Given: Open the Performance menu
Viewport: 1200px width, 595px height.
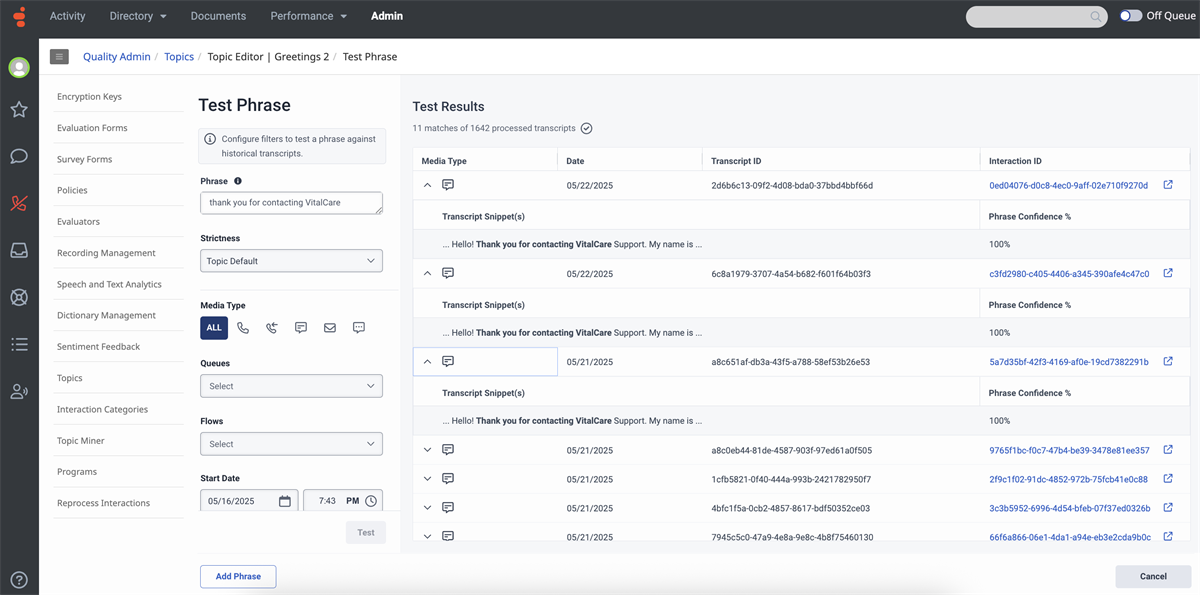Looking at the screenshot, I should tap(308, 16).
